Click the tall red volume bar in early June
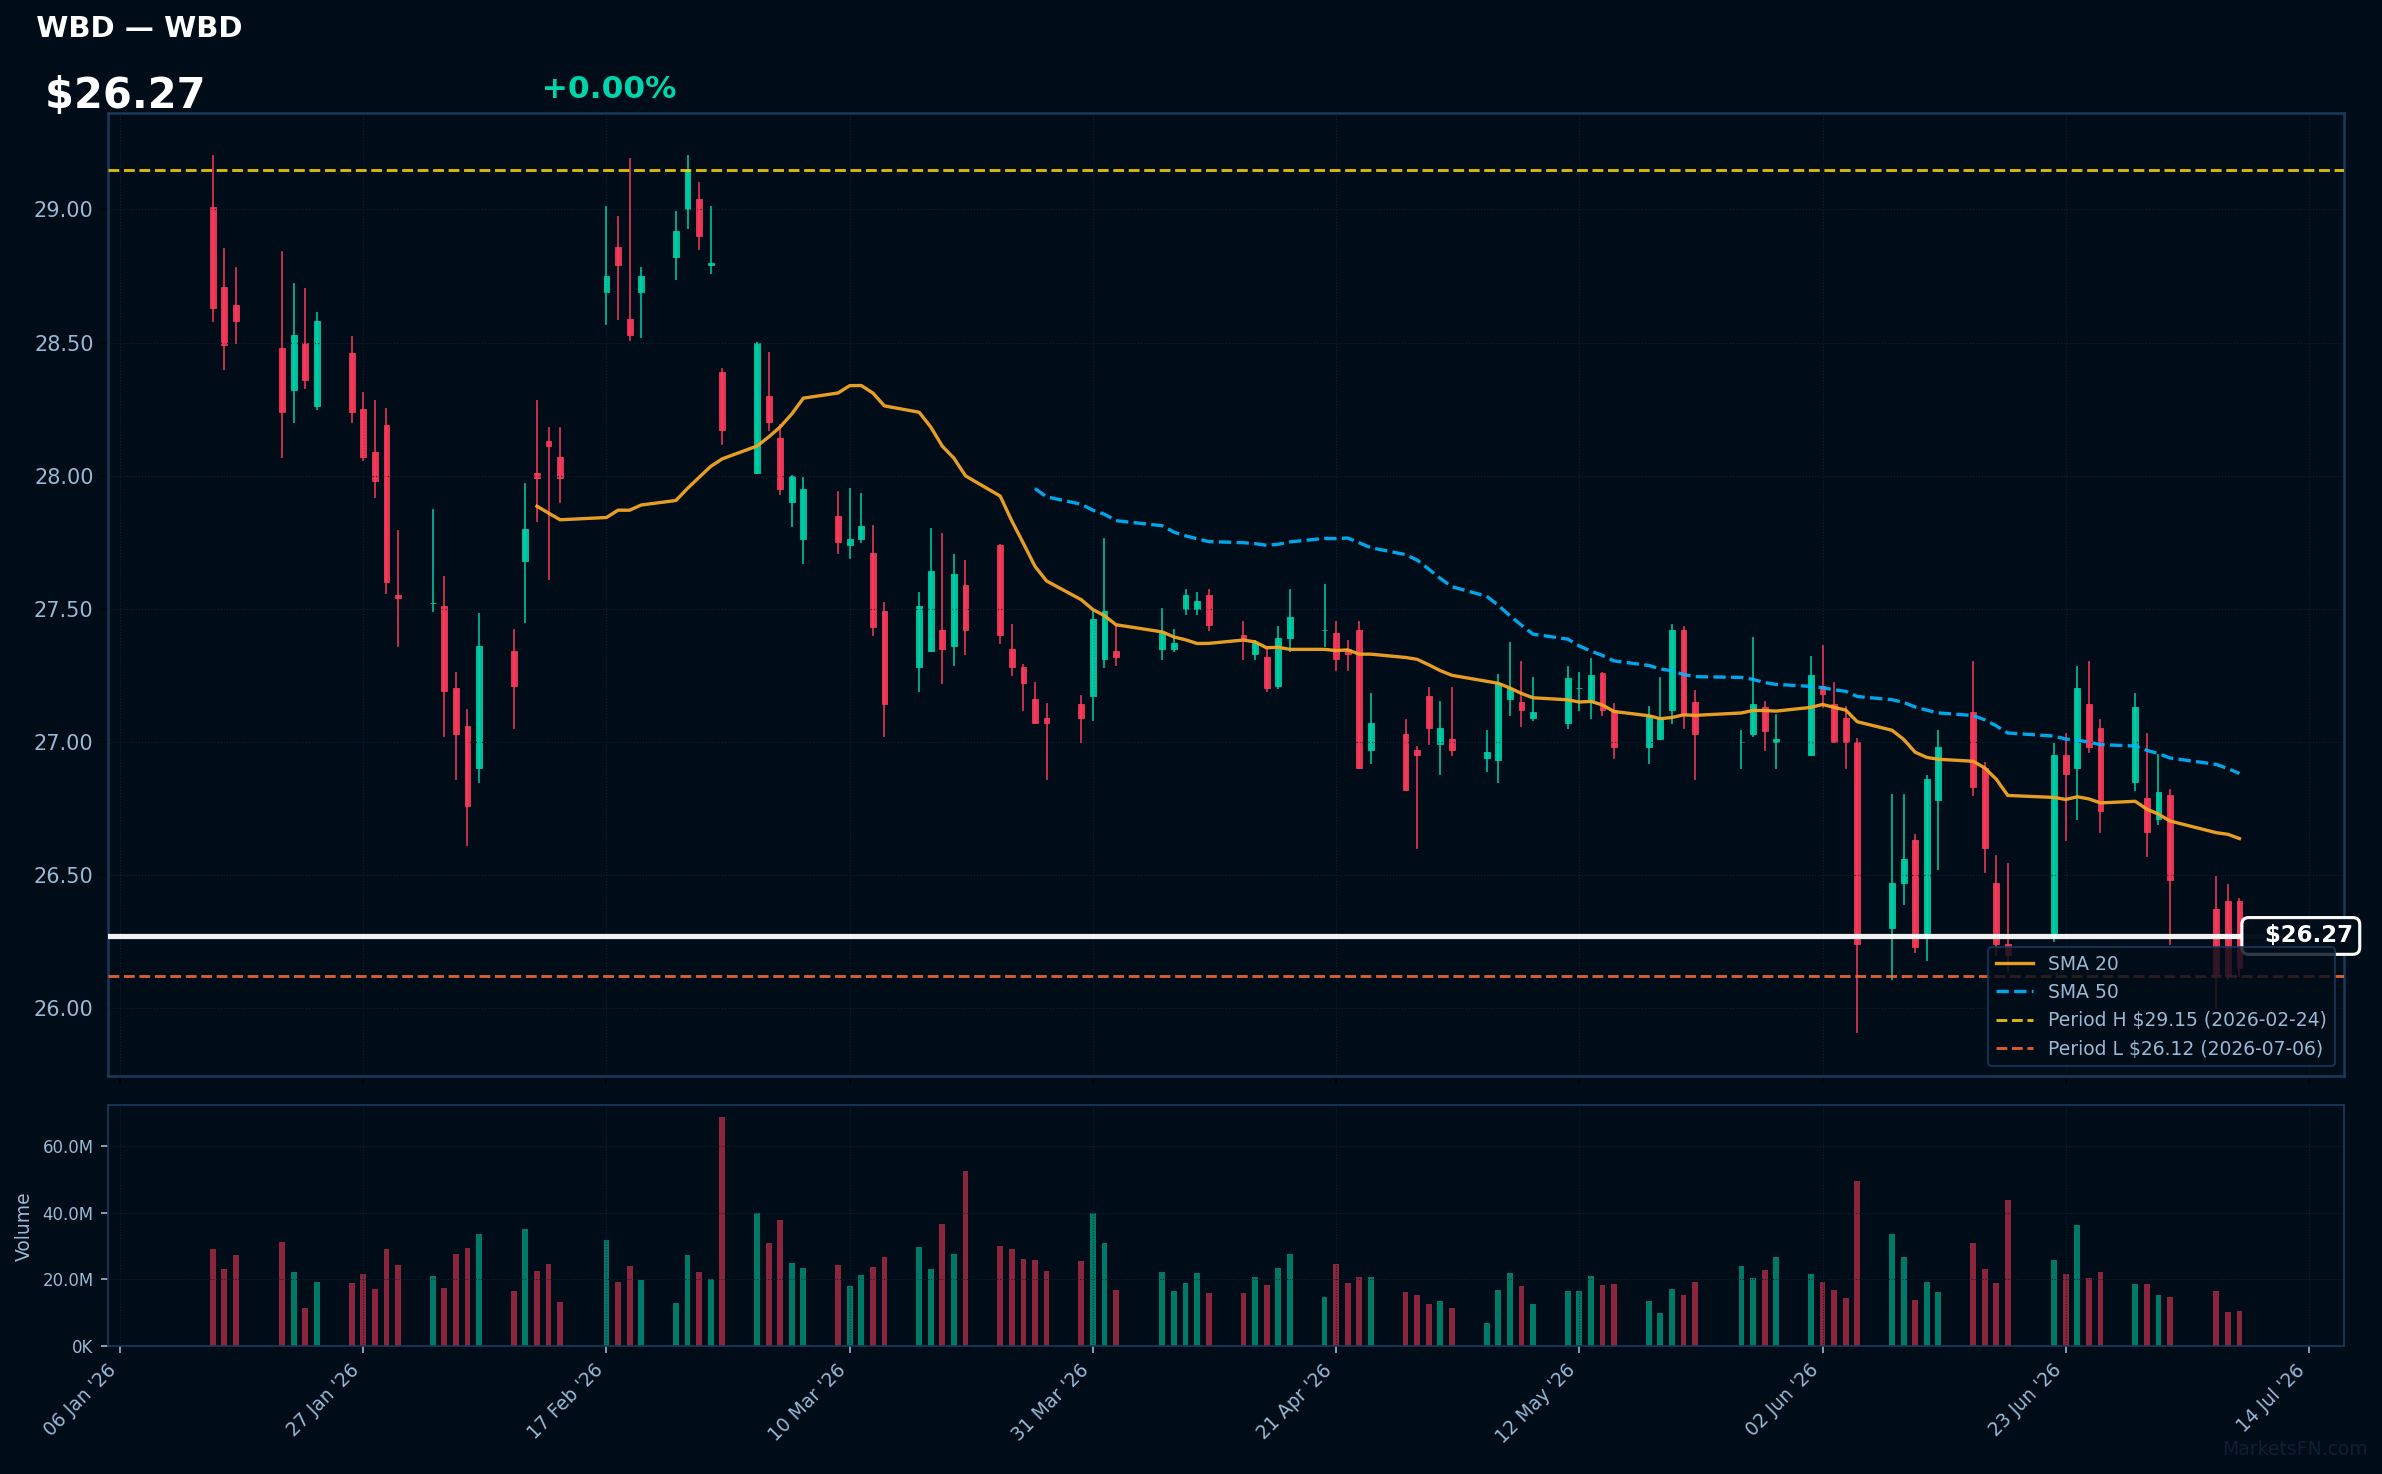Image resolution: width=2382 pixels, height=1474 pixels. pyautogui.click(x=1857, y=1263)
